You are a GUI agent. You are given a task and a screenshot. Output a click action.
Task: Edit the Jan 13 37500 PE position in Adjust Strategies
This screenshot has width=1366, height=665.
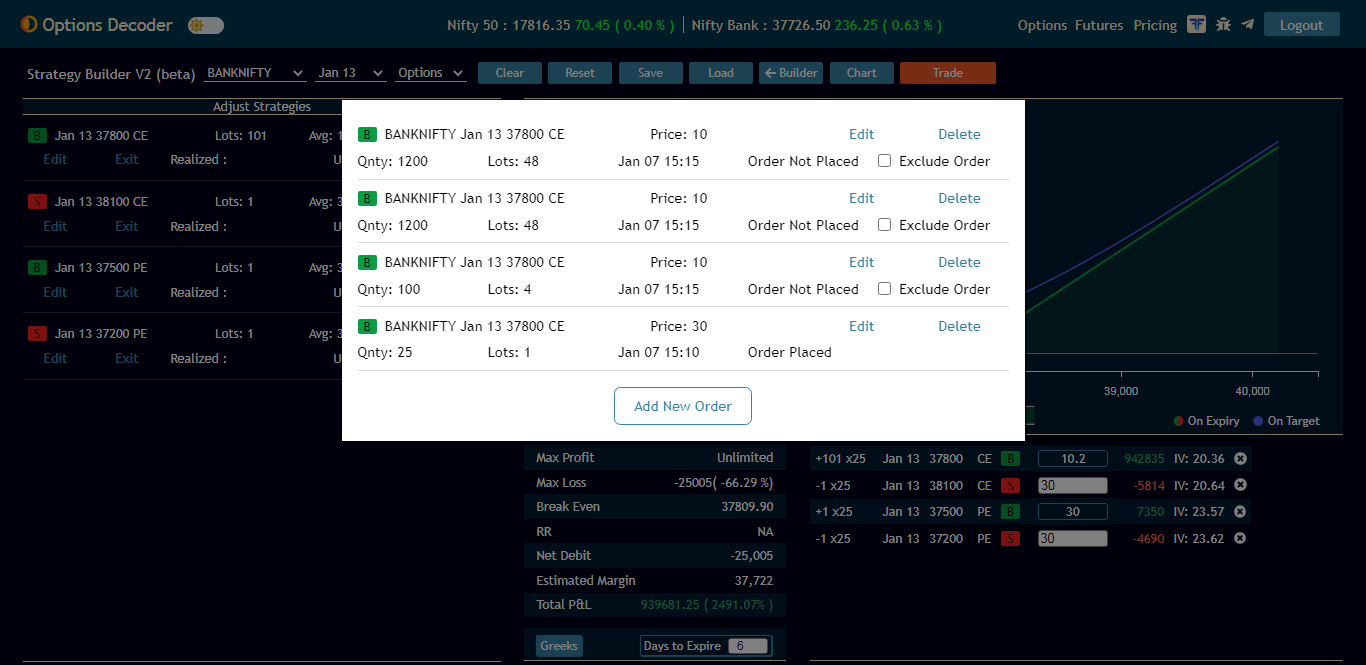(55, 292)
